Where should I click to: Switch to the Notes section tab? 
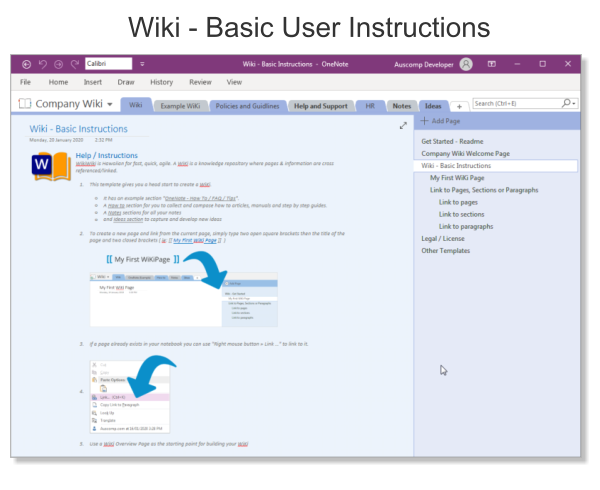pyautogui.click(x=402, y=106)
